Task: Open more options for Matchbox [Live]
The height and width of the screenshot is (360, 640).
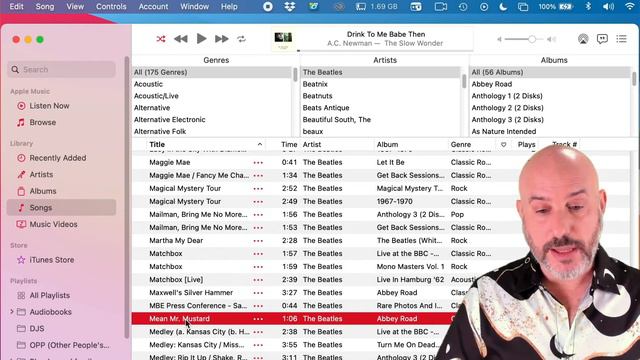Action: [258, 280]
